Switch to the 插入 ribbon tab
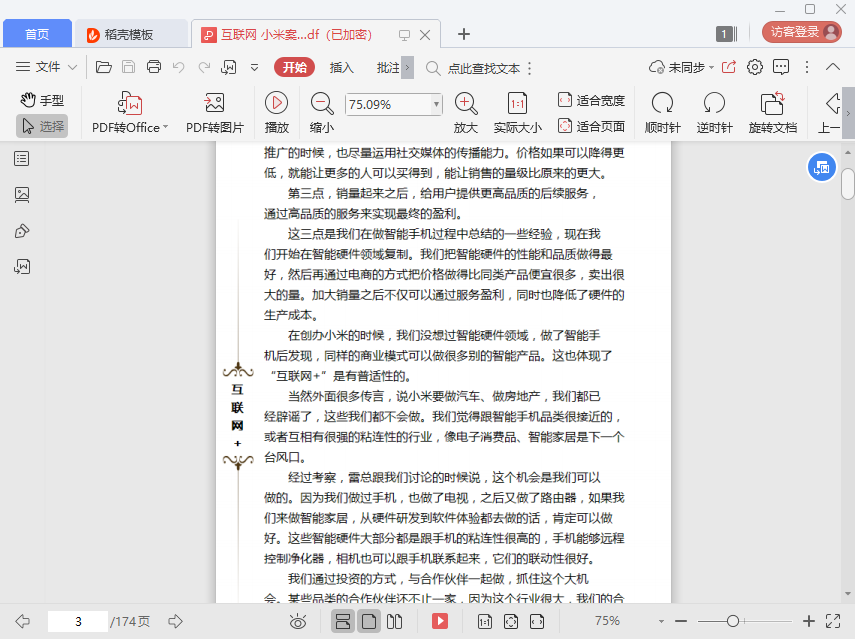The height and width of the screenshot is (639, 855). click(342, 67)
